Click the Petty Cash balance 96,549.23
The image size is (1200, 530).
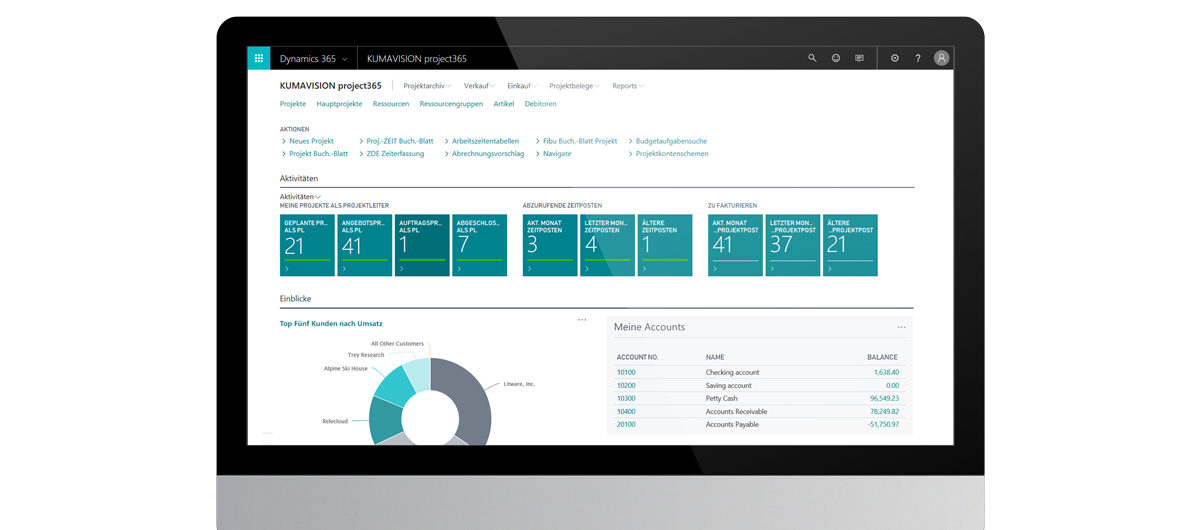883,398
